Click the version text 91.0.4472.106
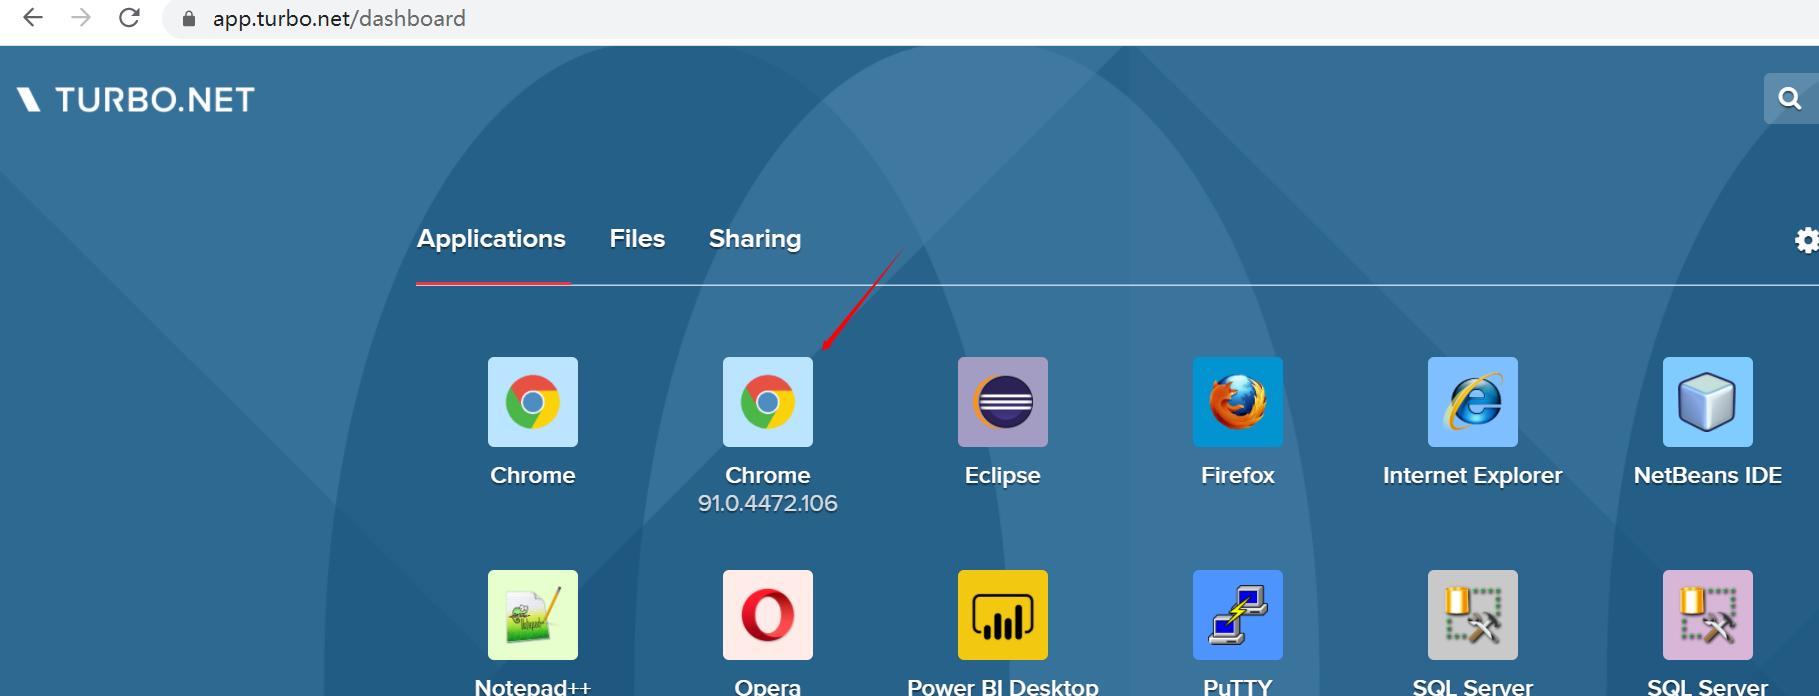The height and width of the screenshot is (696, 1819). pyautogui.click(x=768, y=503)
